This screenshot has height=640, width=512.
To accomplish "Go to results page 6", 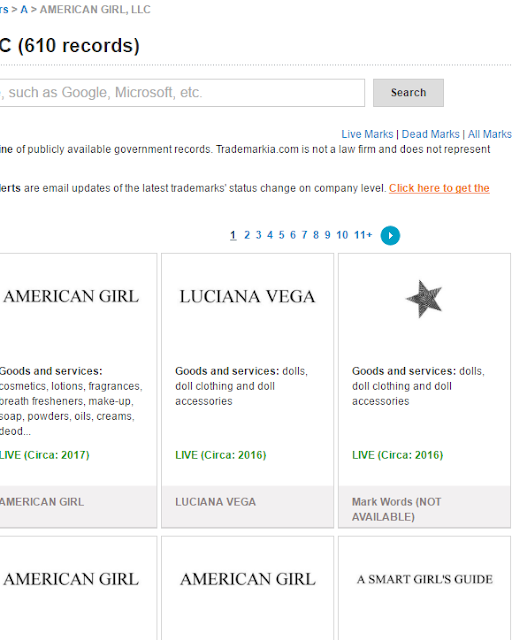I will (293, 235).
